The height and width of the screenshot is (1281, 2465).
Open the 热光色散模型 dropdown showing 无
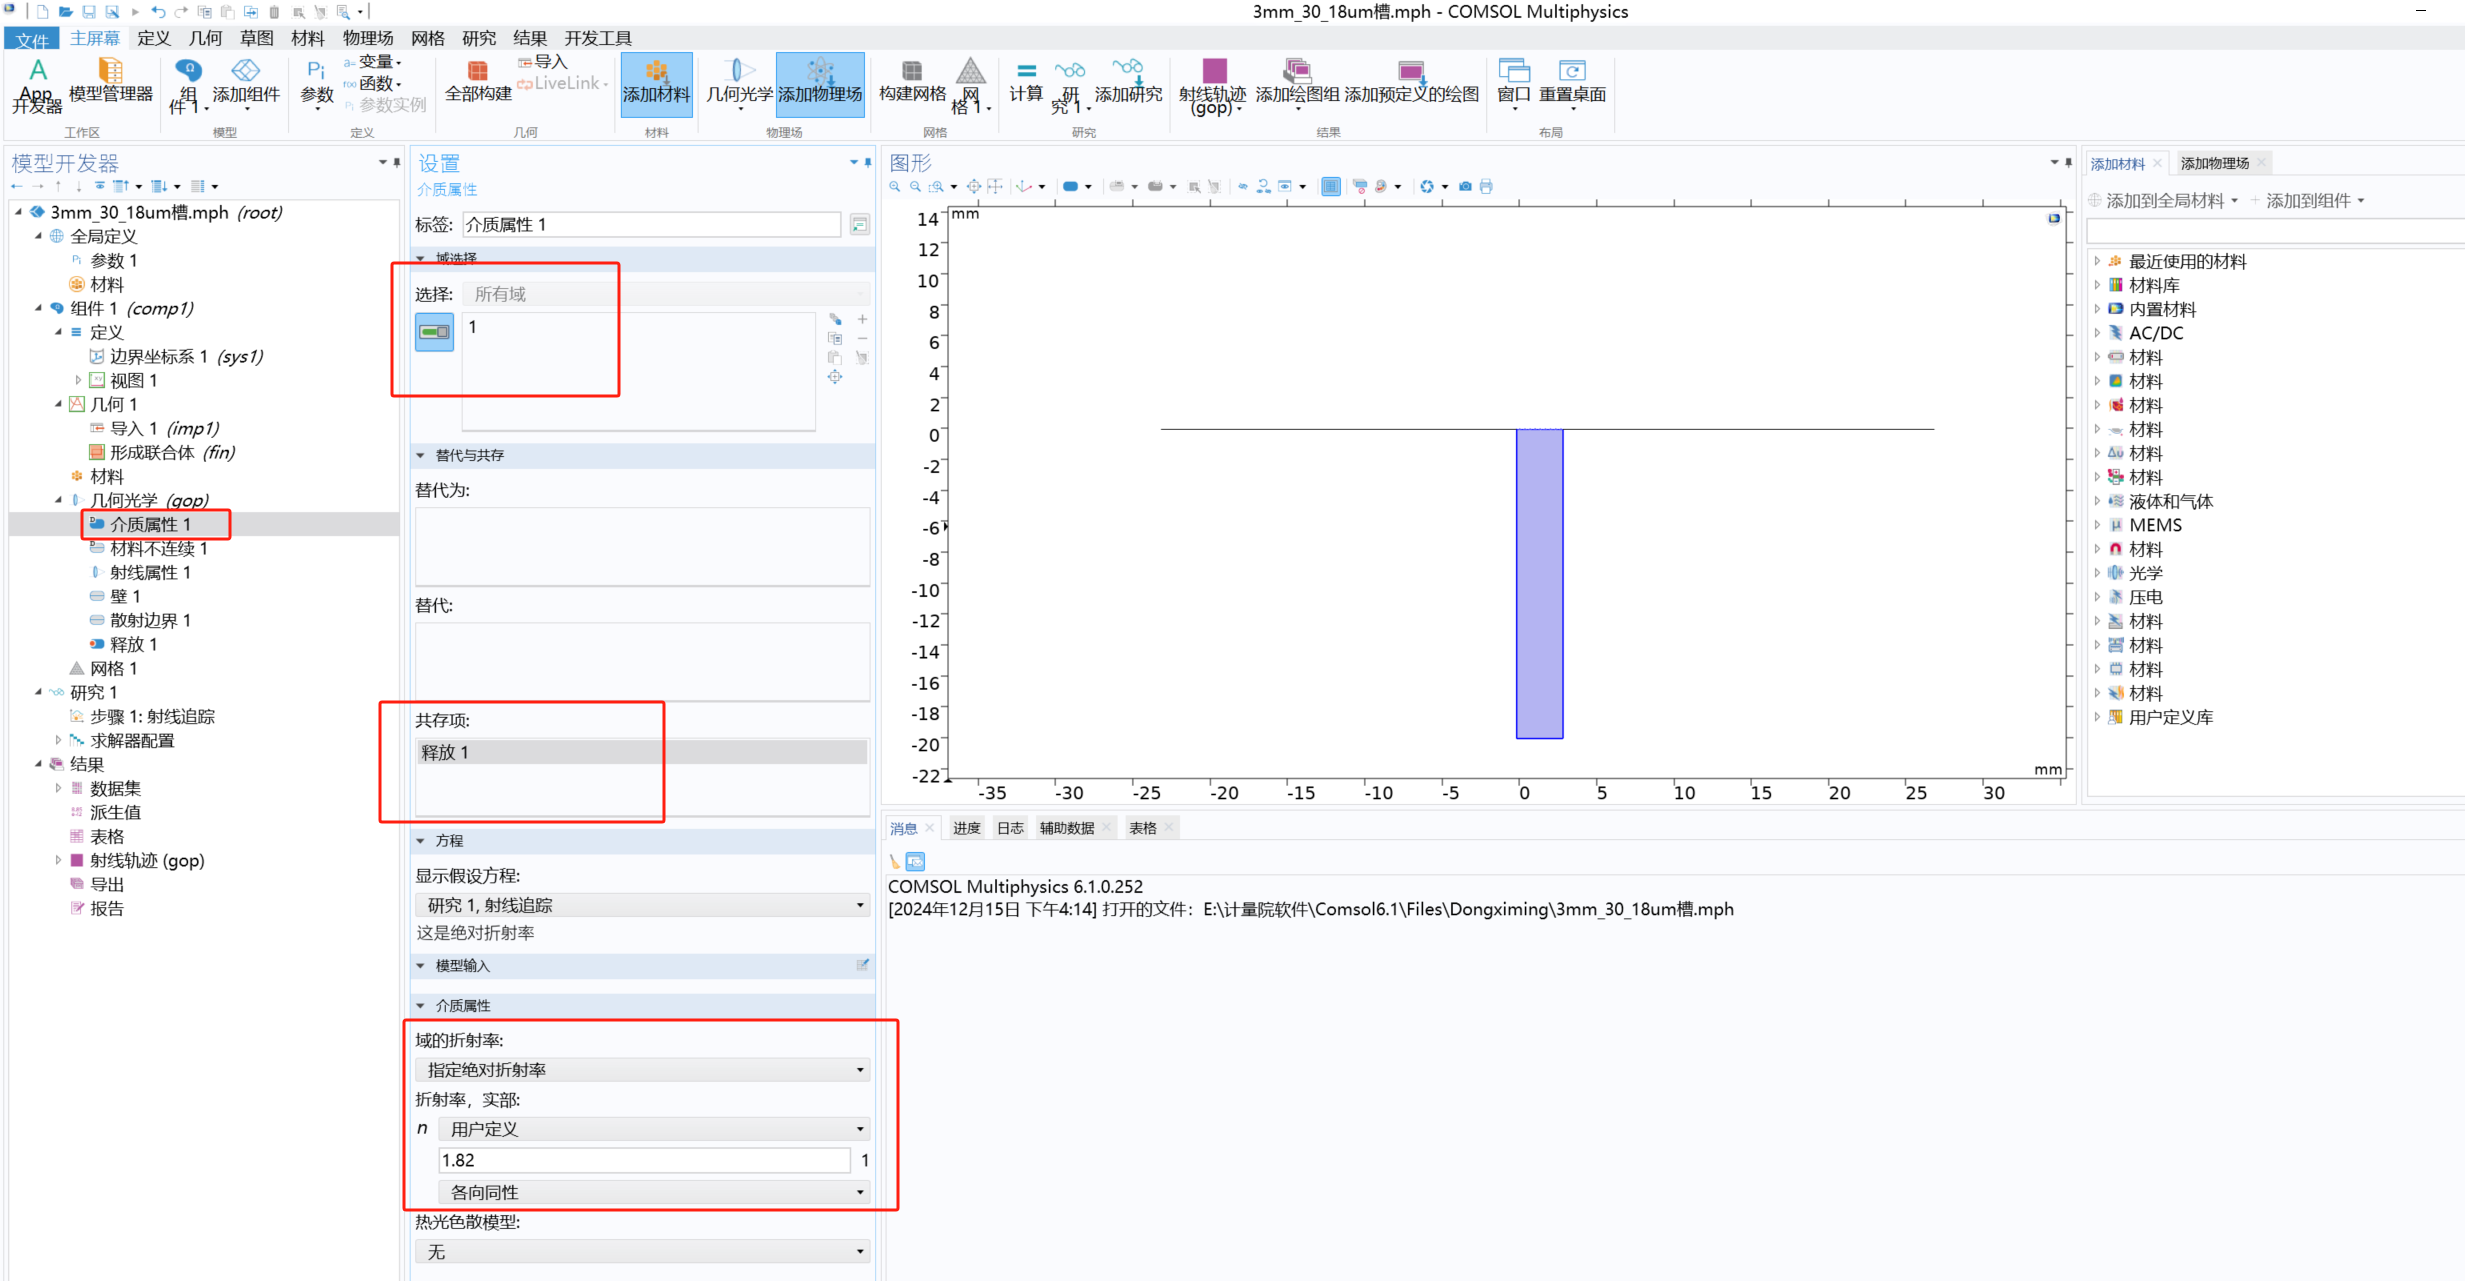pyautogui.click(x=642, y=1252)
